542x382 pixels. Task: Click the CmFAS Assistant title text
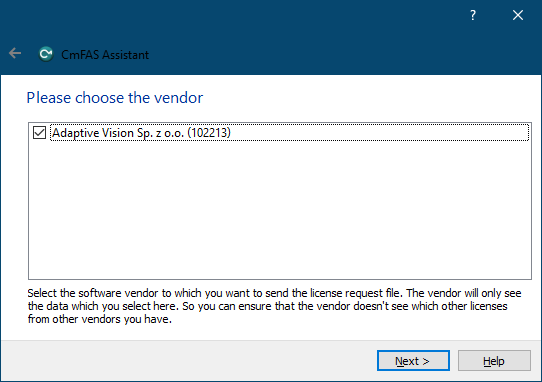(105, 55)
